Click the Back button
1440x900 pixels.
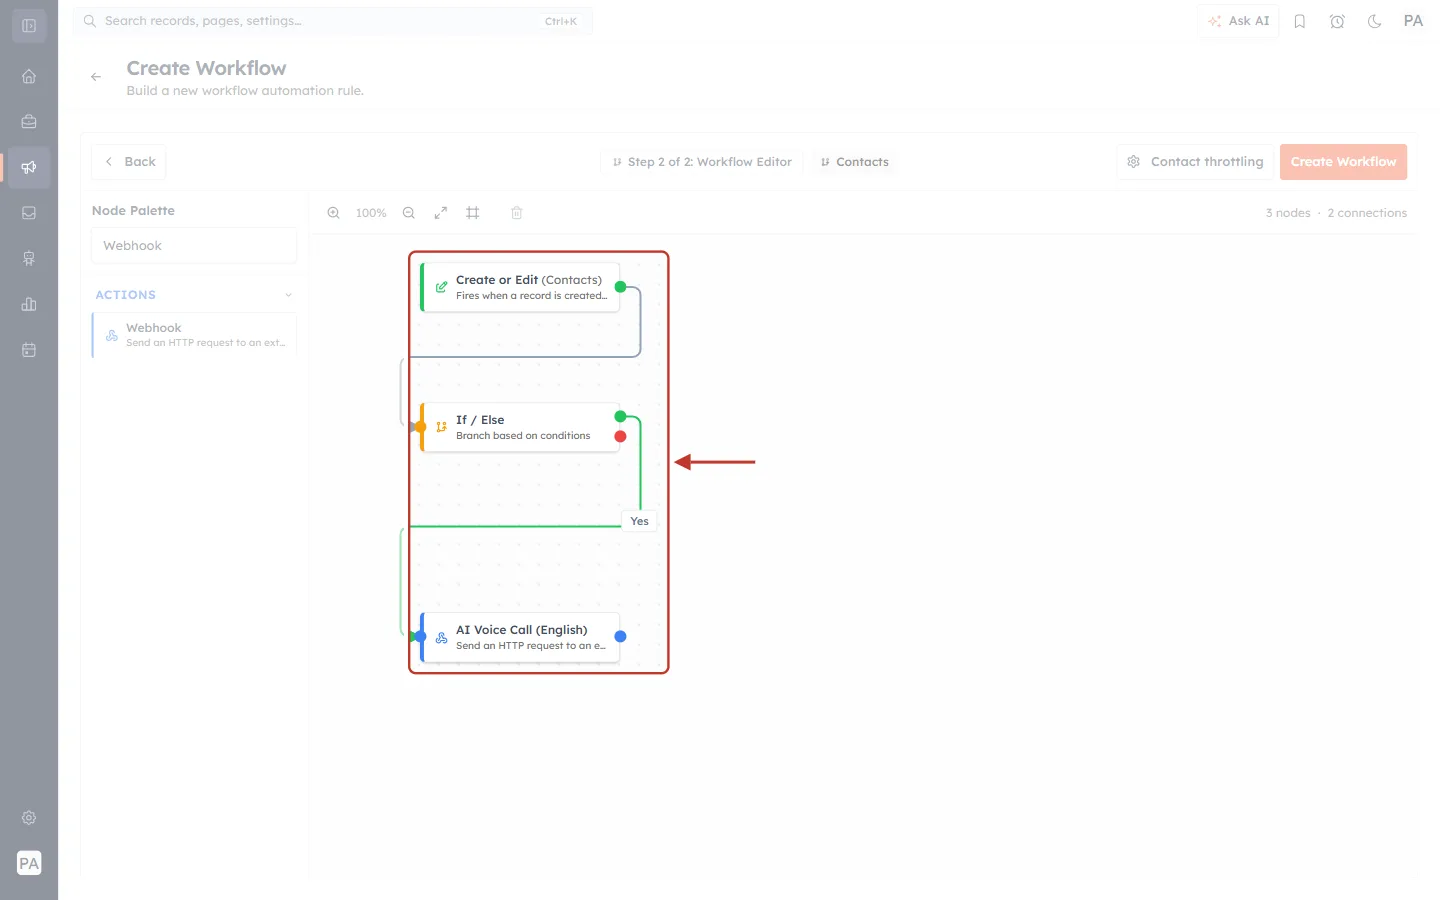point(129,162)
